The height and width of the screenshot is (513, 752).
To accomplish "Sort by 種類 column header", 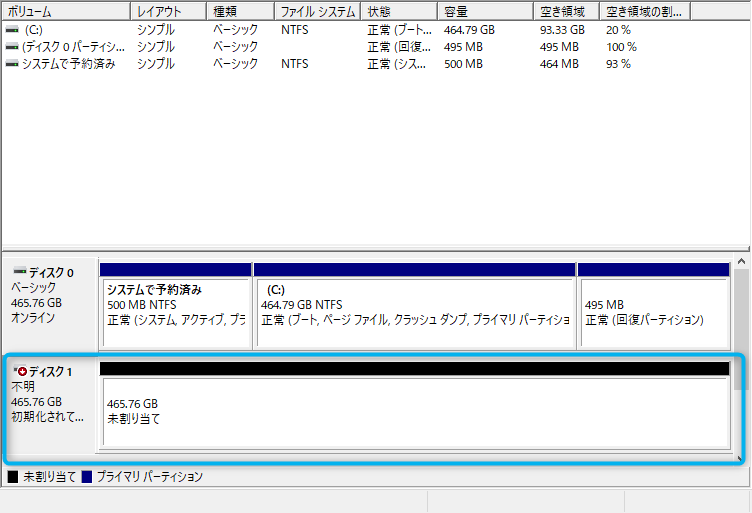I will coord(241,11).
